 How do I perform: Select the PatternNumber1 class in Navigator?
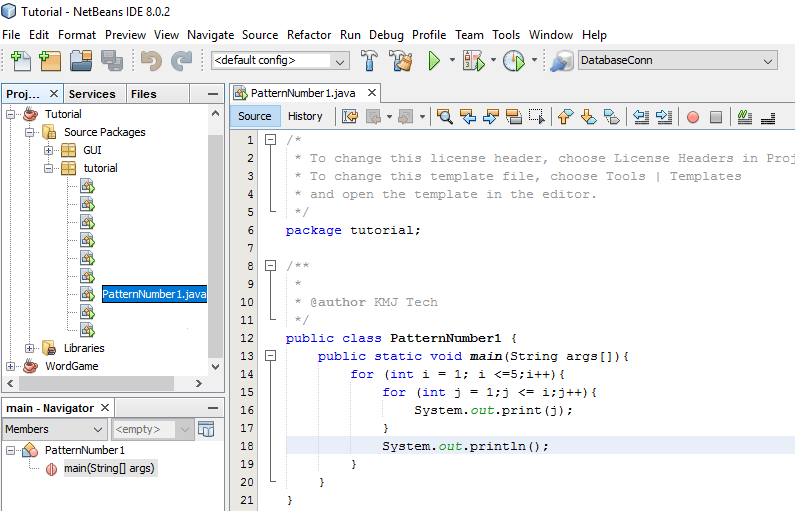point(85,450)
